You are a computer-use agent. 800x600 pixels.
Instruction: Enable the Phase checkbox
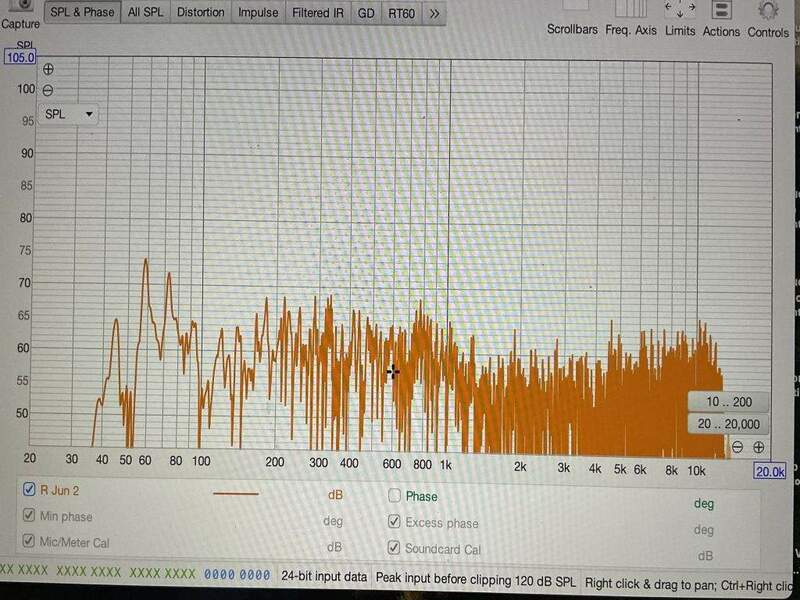tap(394, 495)
